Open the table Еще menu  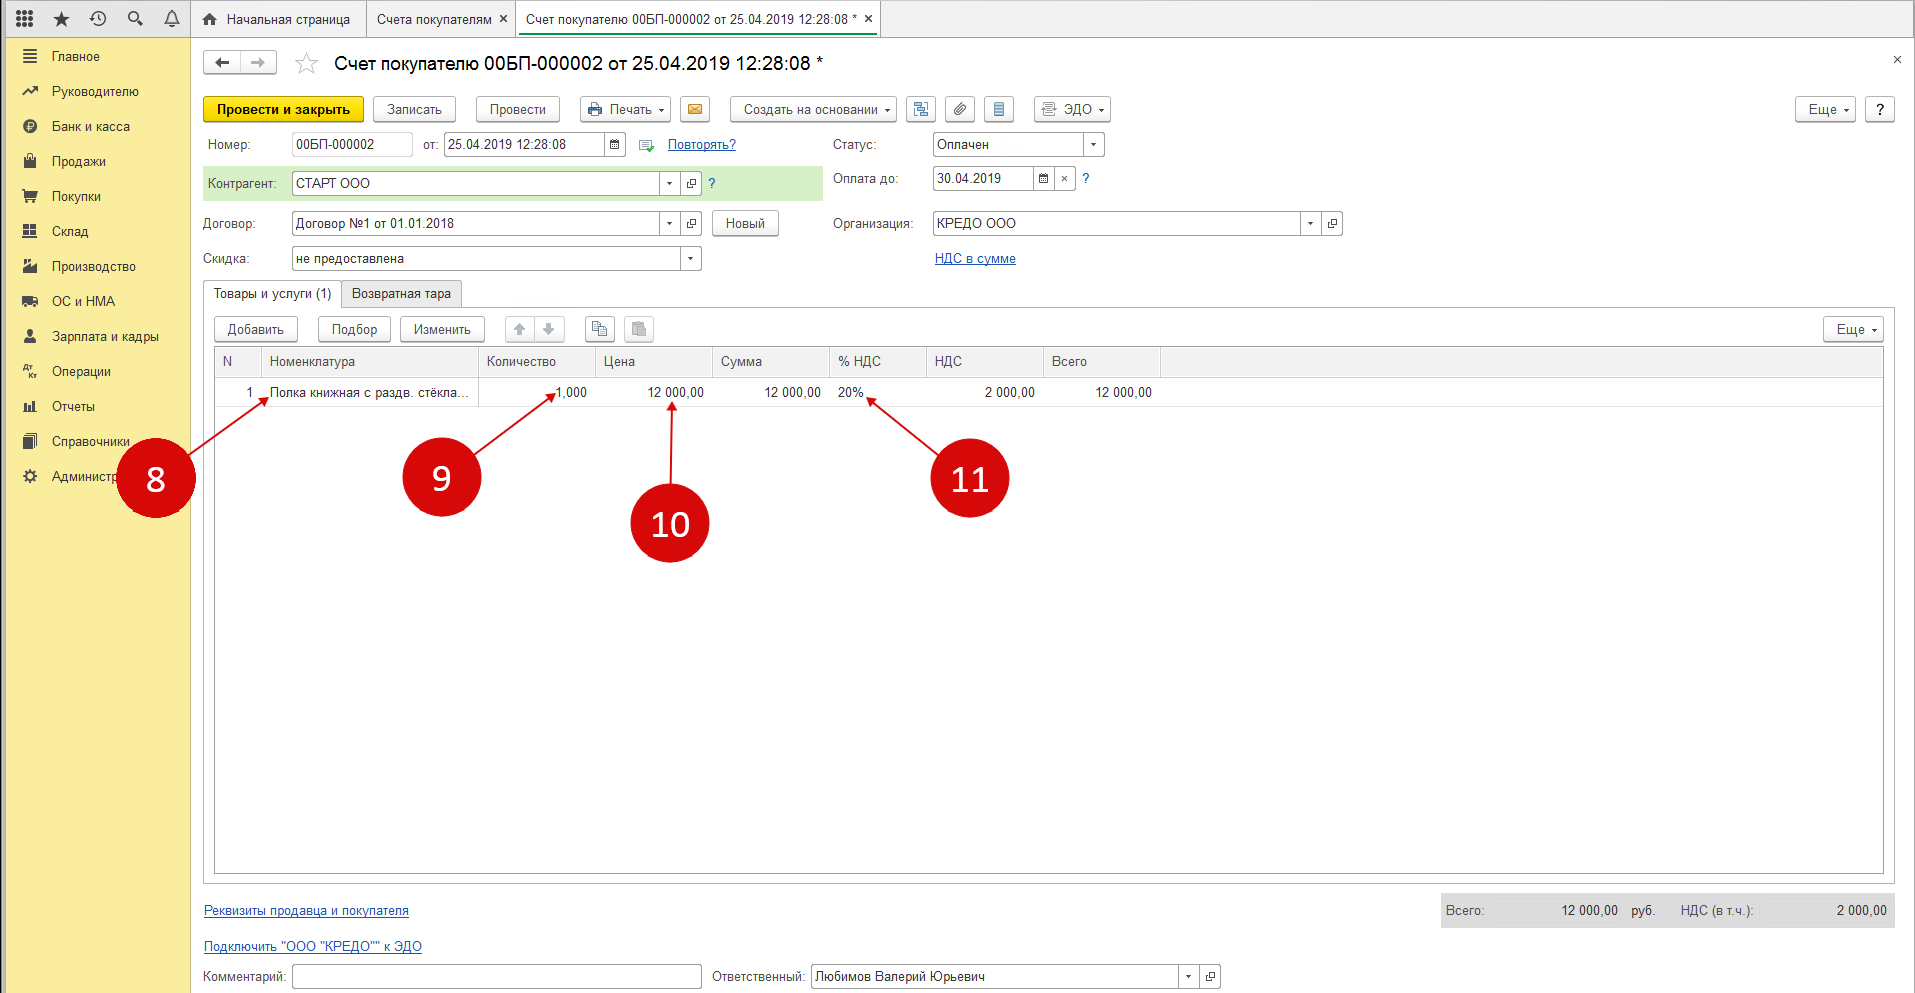click(1854, 329)
